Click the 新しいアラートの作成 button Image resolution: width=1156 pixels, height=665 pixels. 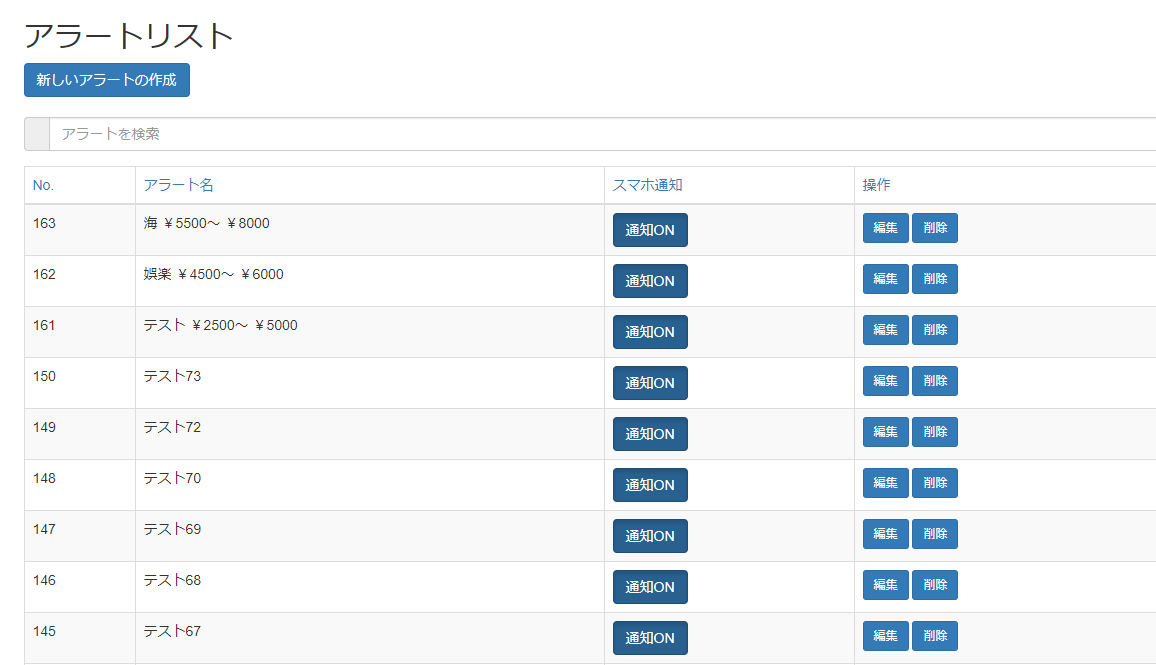click(x=107, y=80)
